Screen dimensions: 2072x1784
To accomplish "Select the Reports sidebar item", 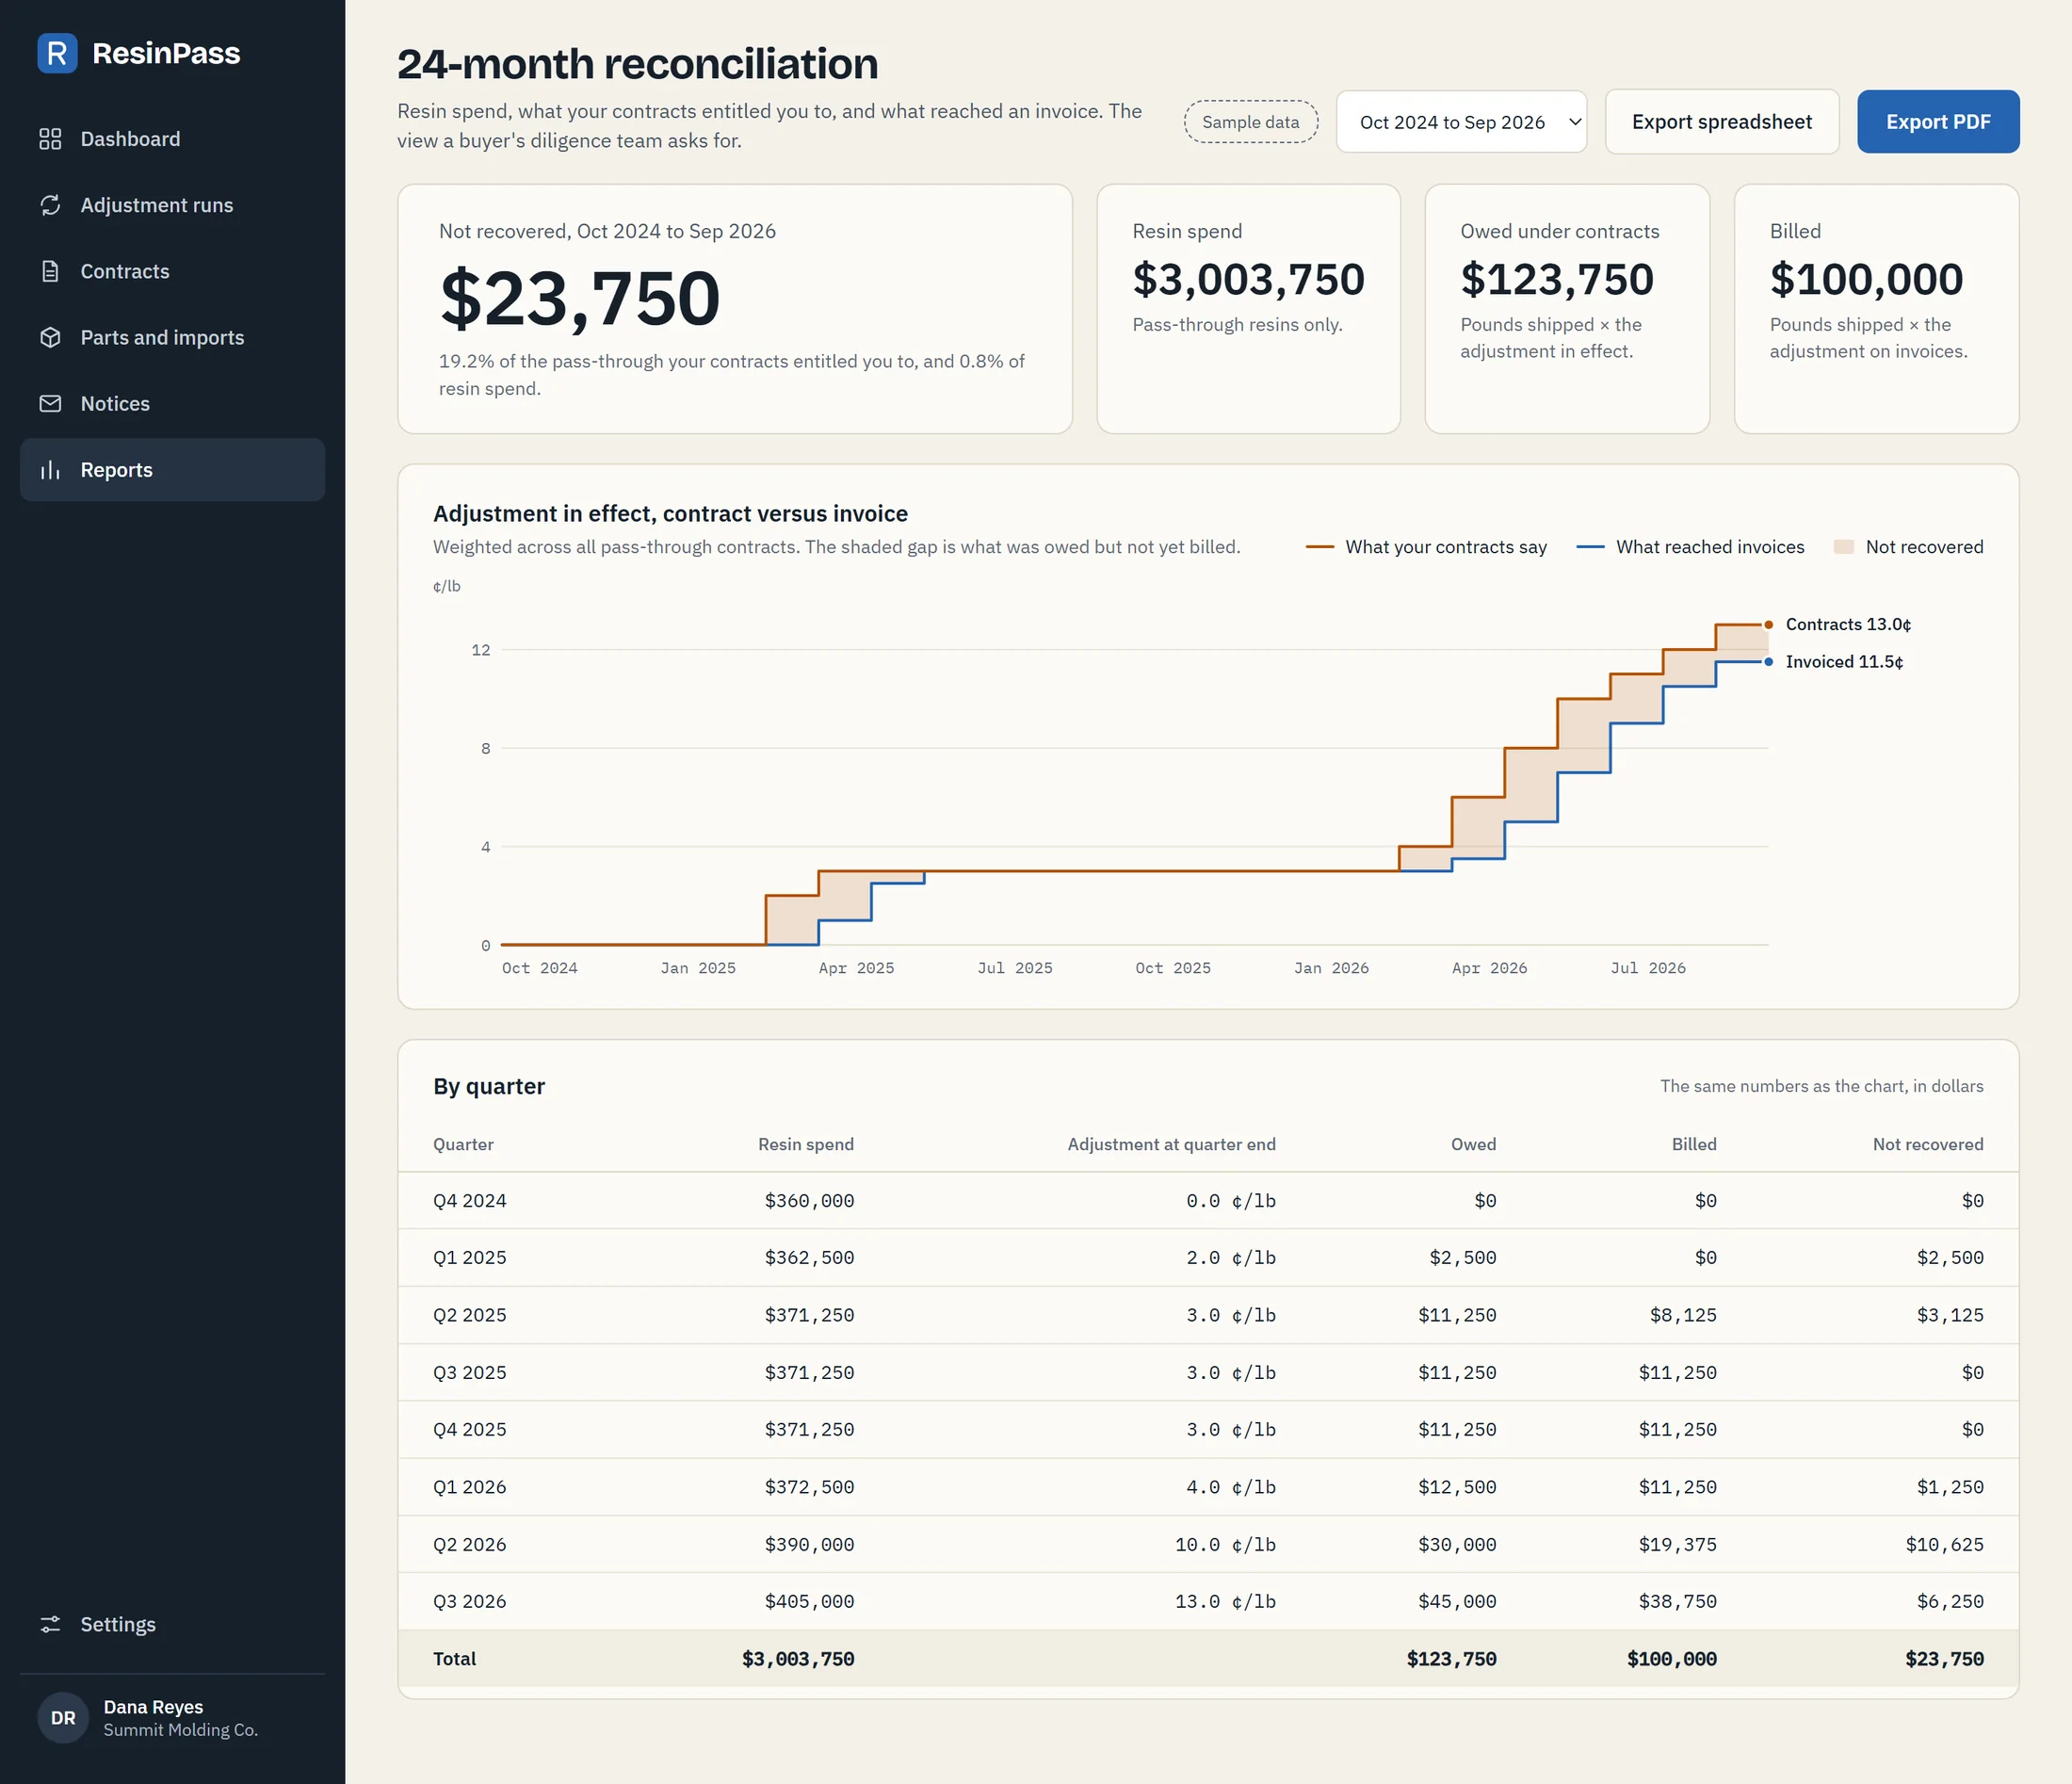I will pos(172,470).
